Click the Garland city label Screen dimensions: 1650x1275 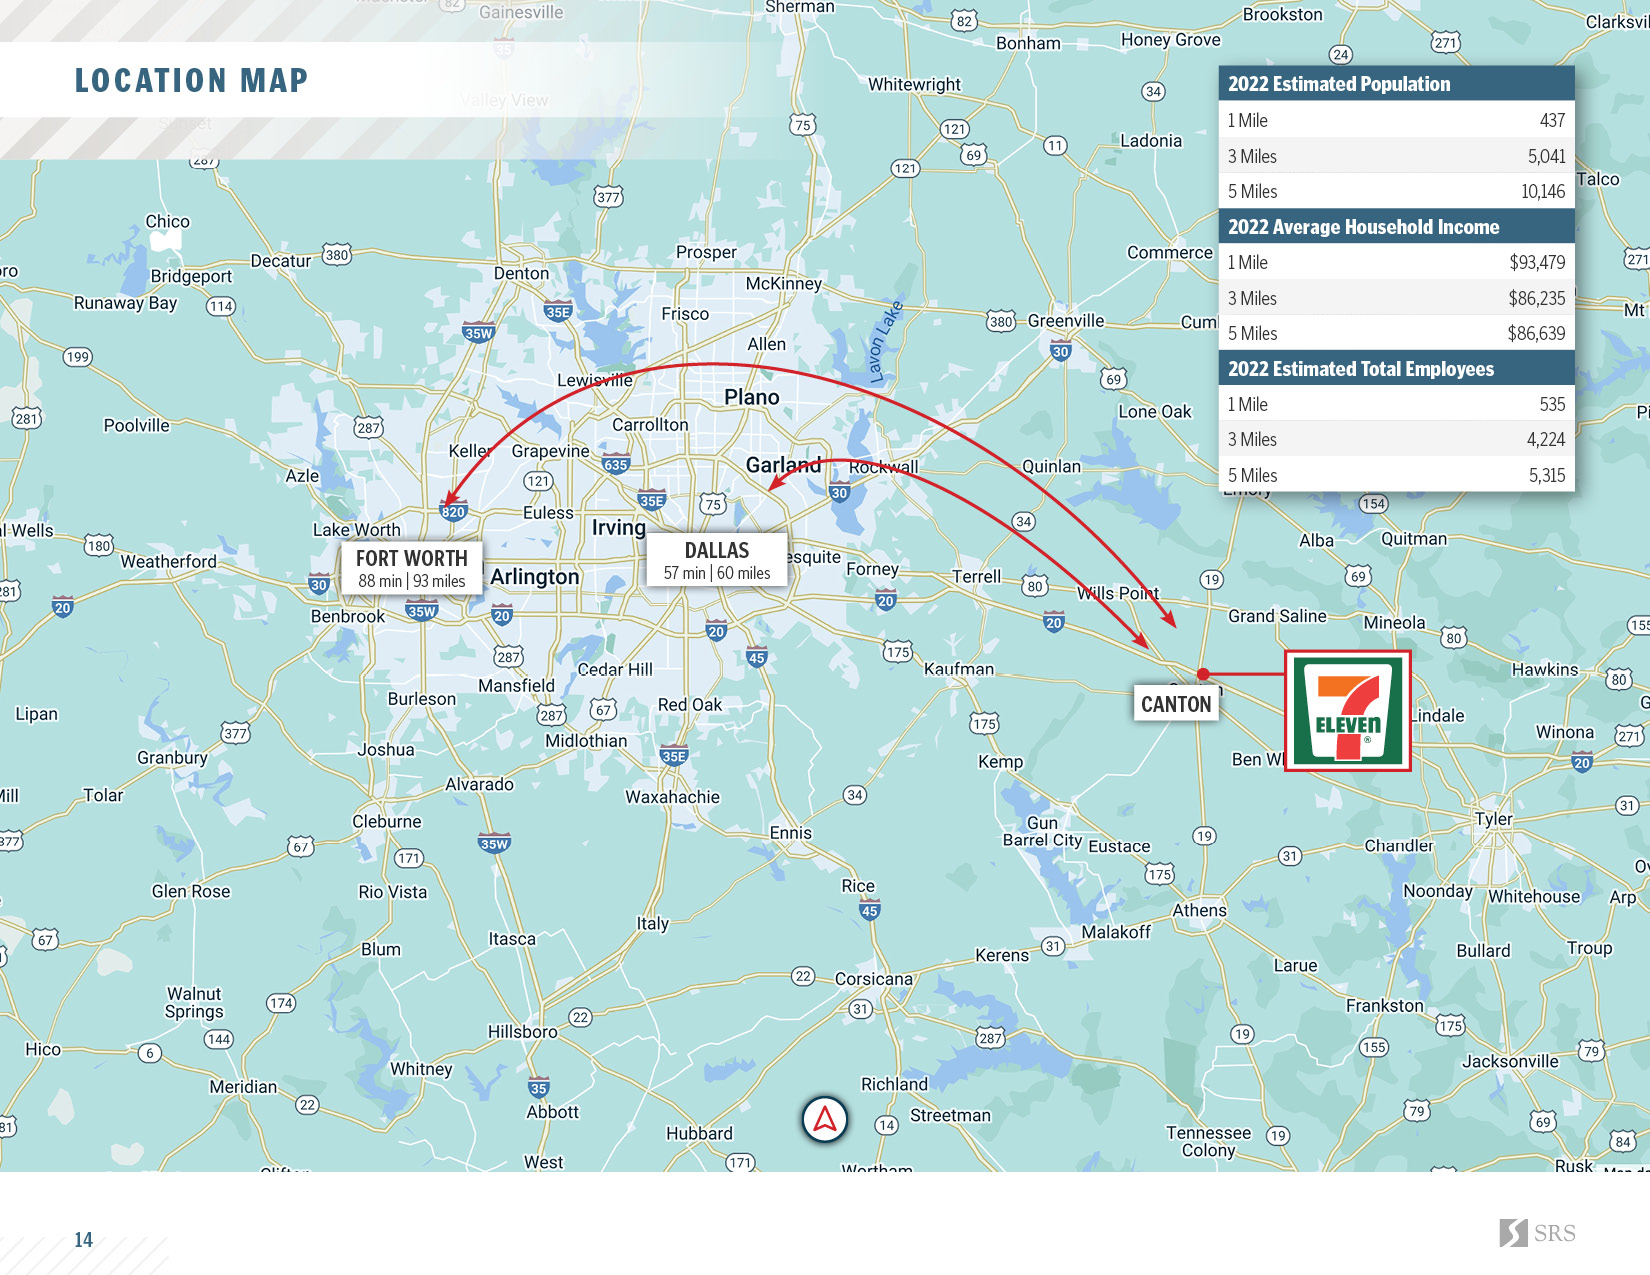(783, 464)
